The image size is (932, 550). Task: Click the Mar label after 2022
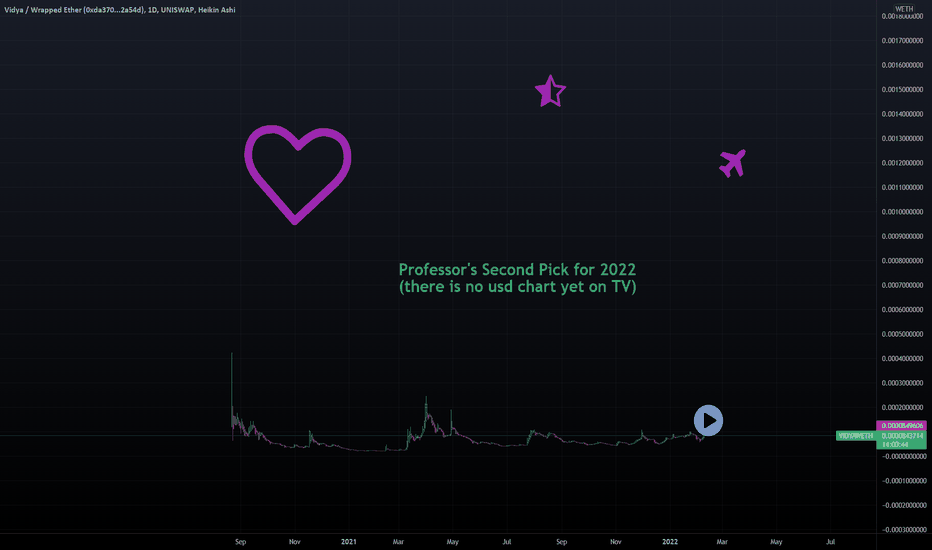tap(722, 542)
